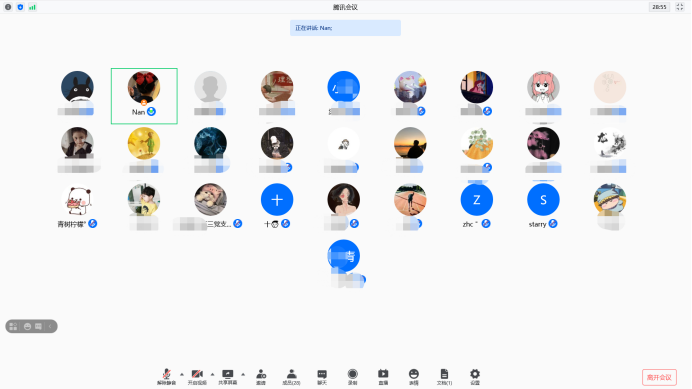Open the documents (1) icon
The width and height of the screenshot is (692, 389).
(x=444, y=377)
